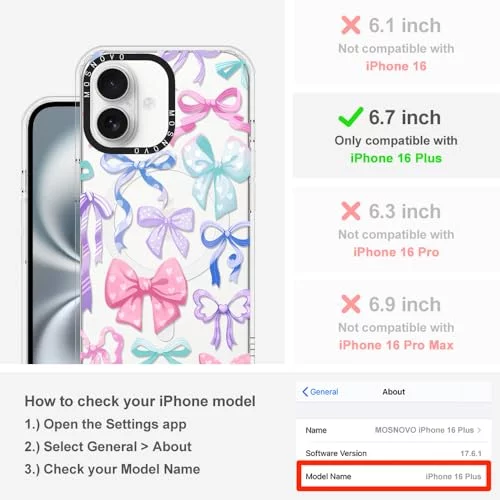Open the Name row chevron
This screenshot has width=500, height=500.
[x=479, y=430]
